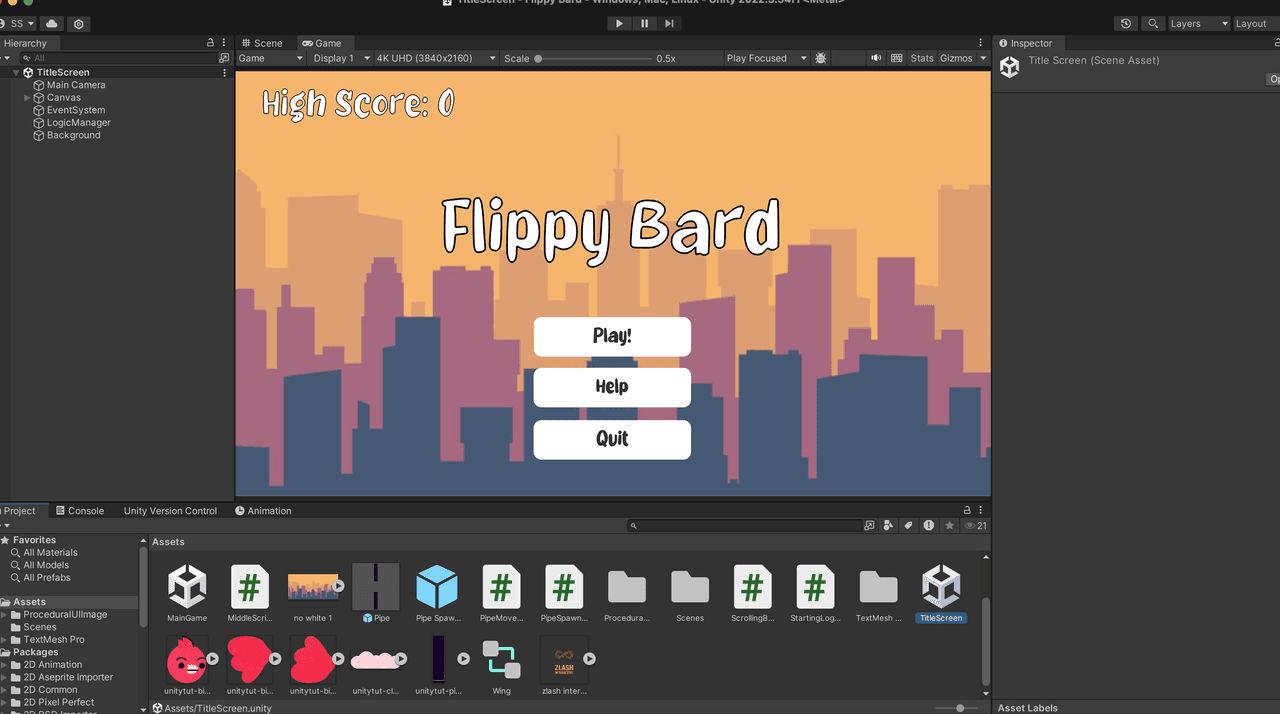Screen dimensions: 1280x714
Task: Expand the Canvas object in Hierarchy
Action: click(27, 98)
